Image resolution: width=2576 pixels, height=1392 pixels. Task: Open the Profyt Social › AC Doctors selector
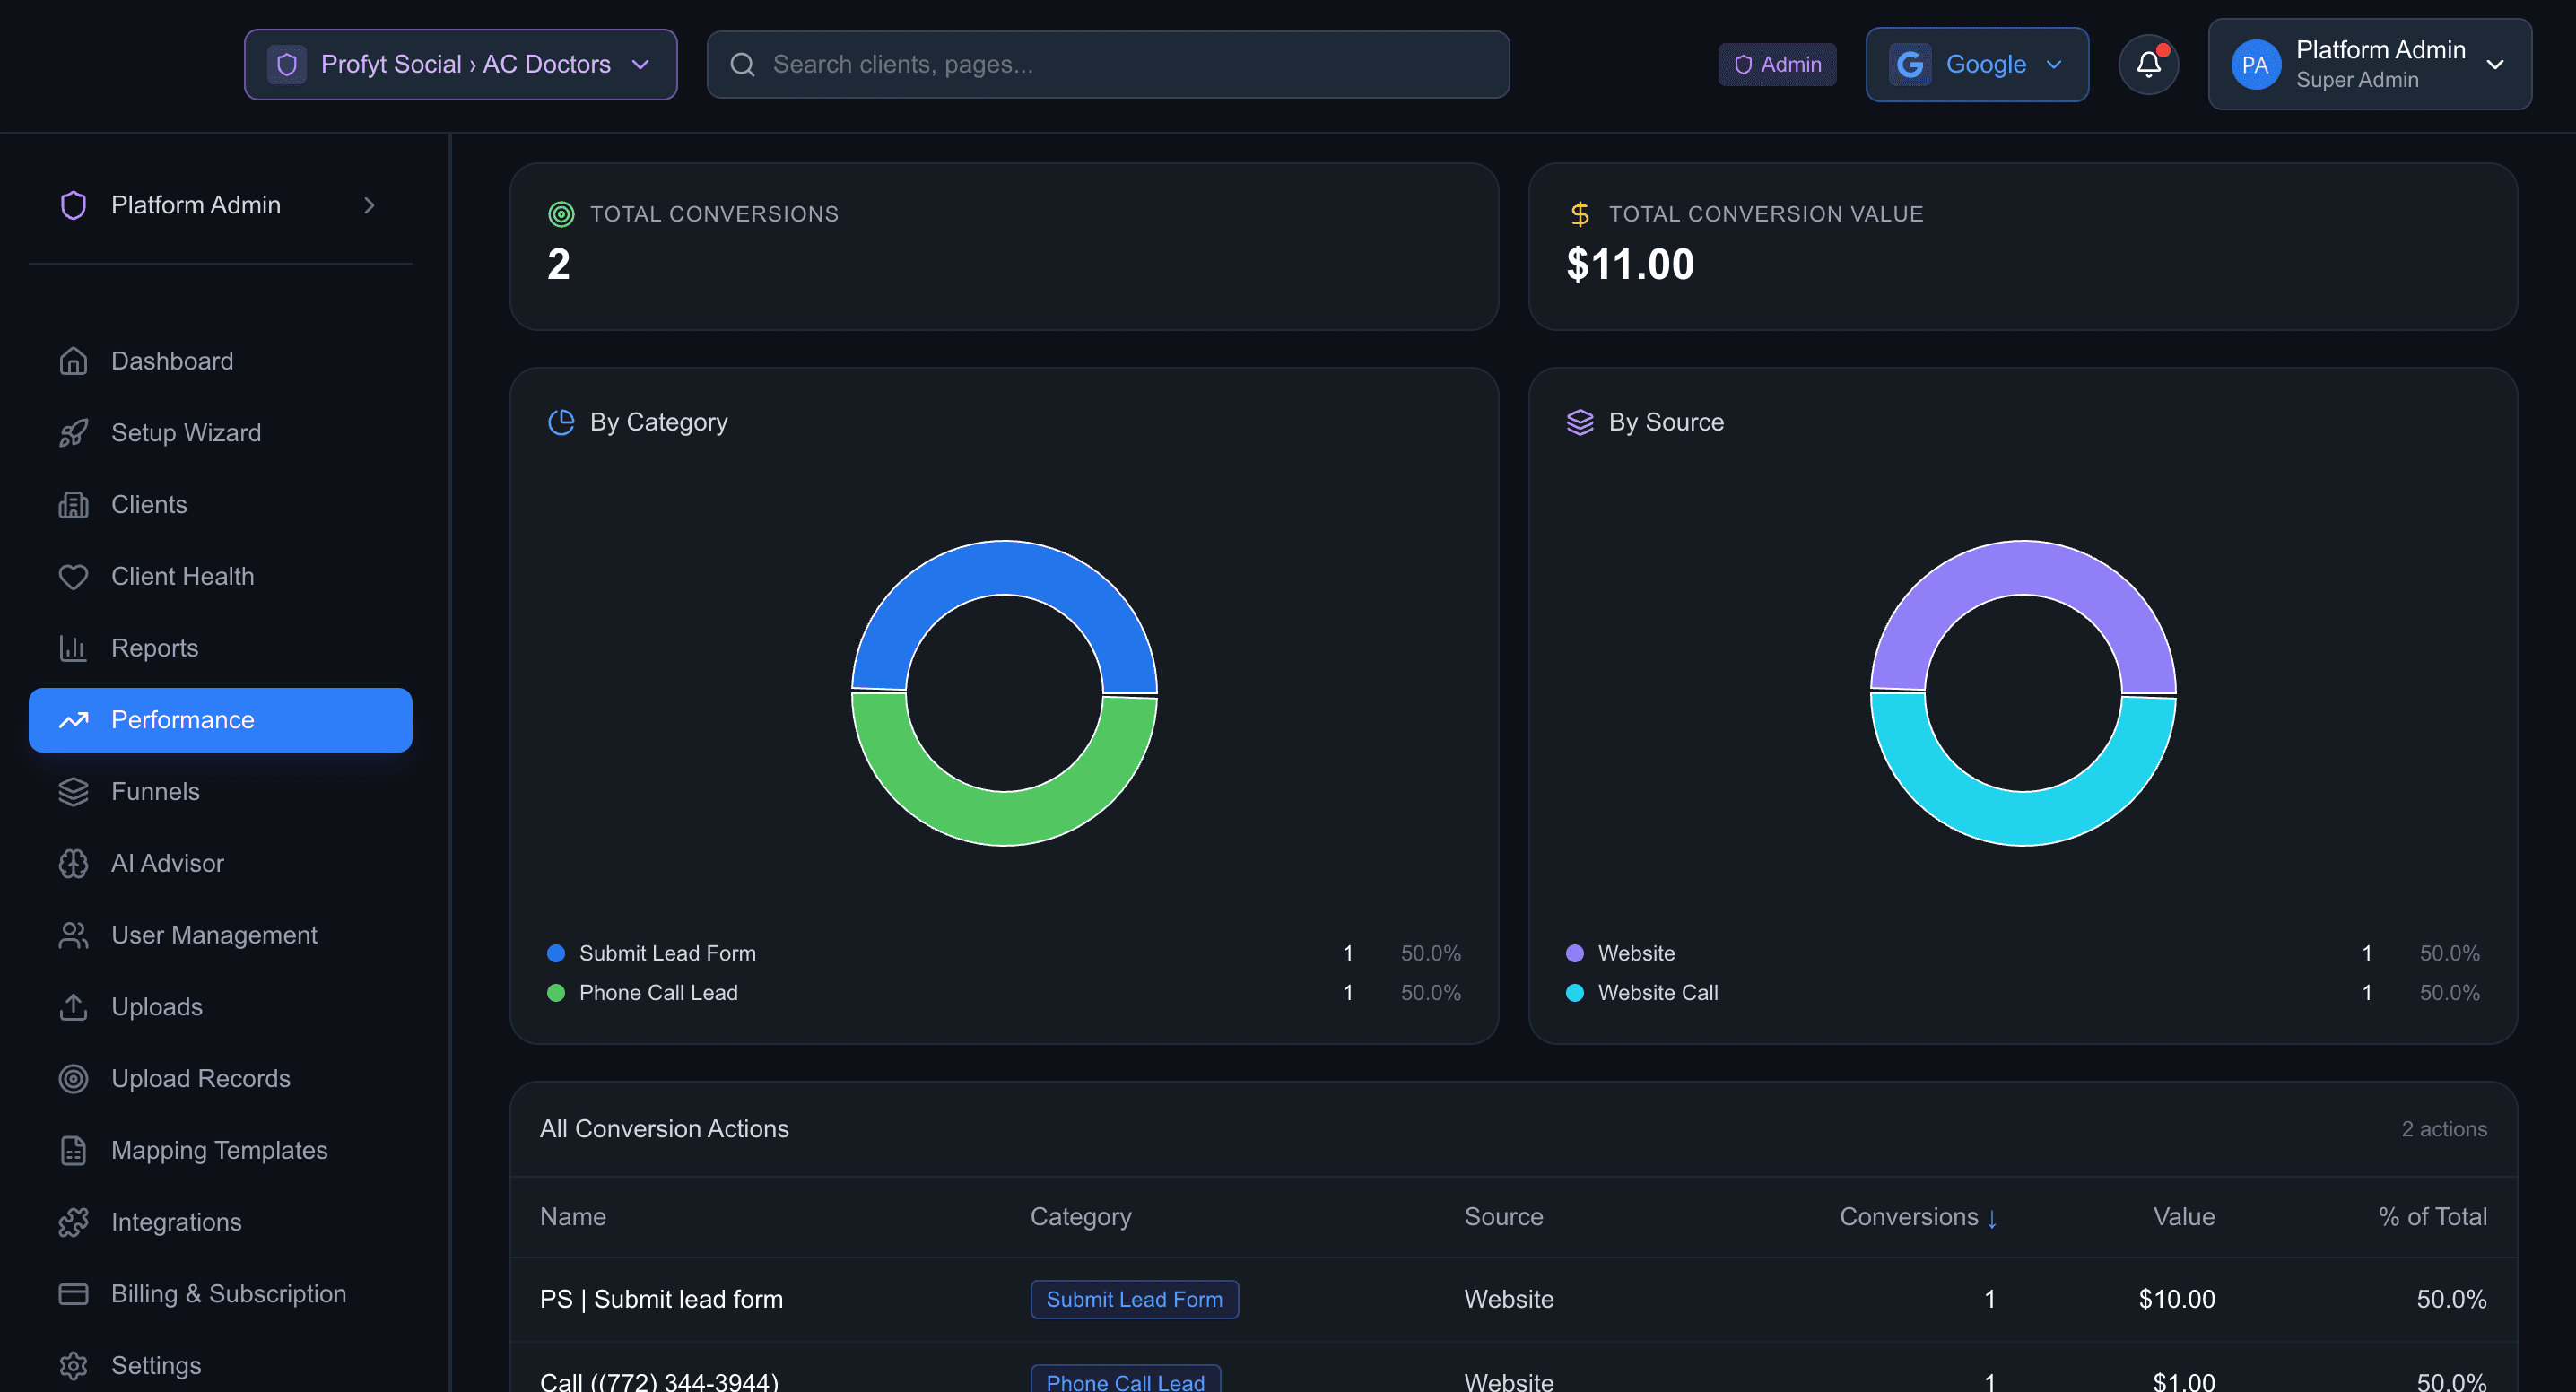[461, 64]
